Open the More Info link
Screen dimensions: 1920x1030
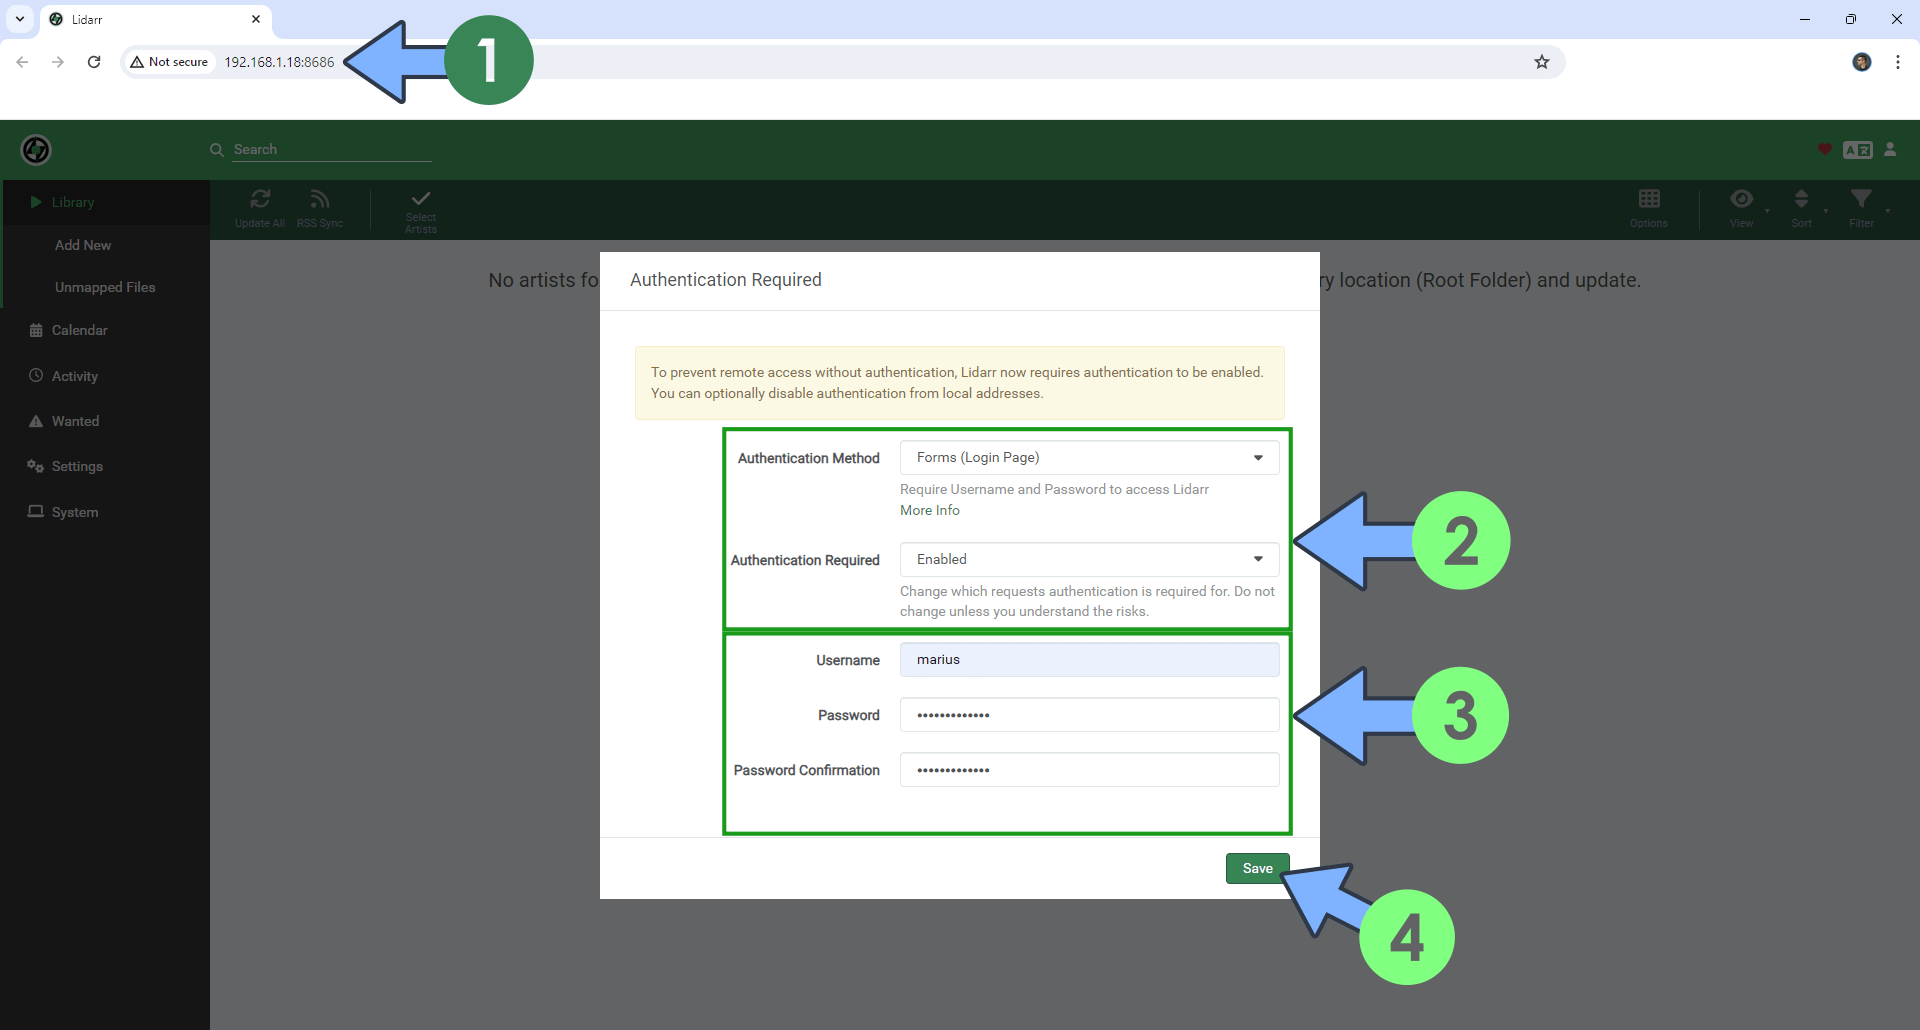929,510
